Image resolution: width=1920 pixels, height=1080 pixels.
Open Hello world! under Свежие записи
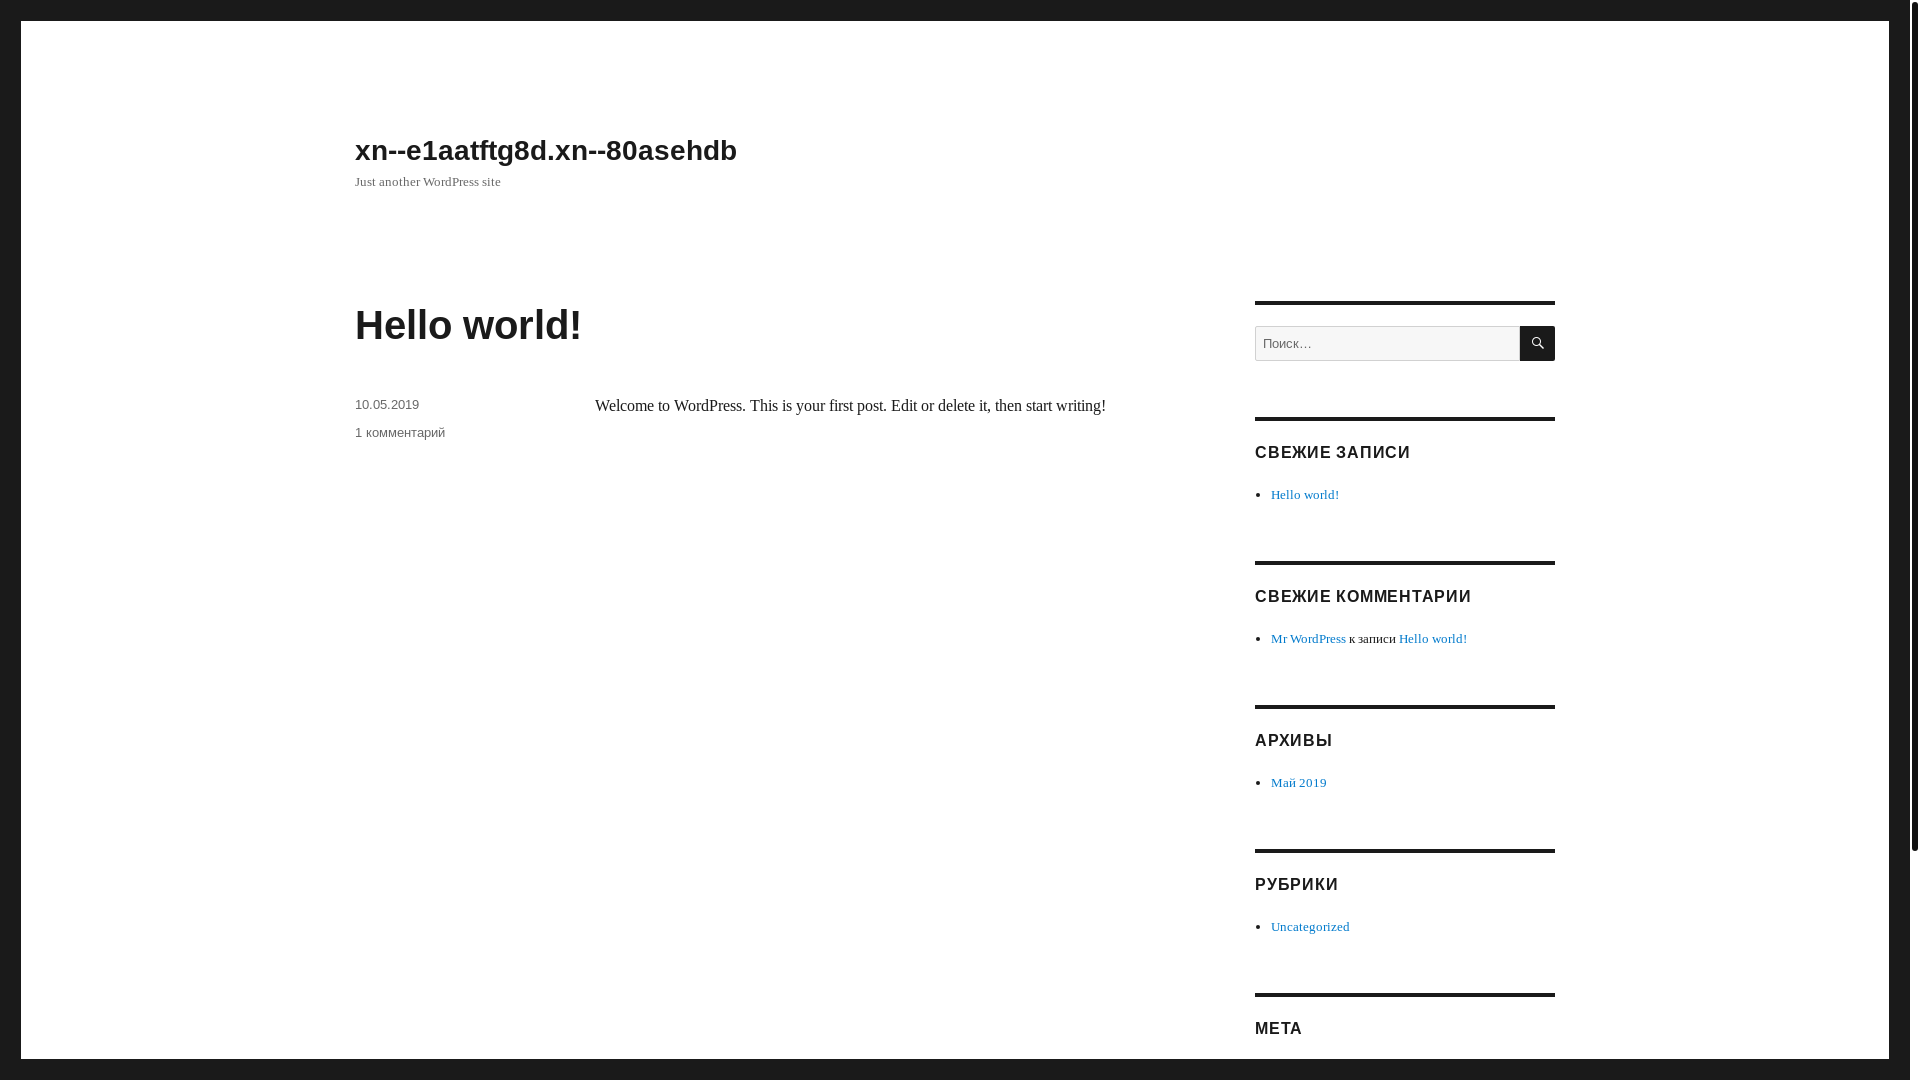[x=1305, y=495]
